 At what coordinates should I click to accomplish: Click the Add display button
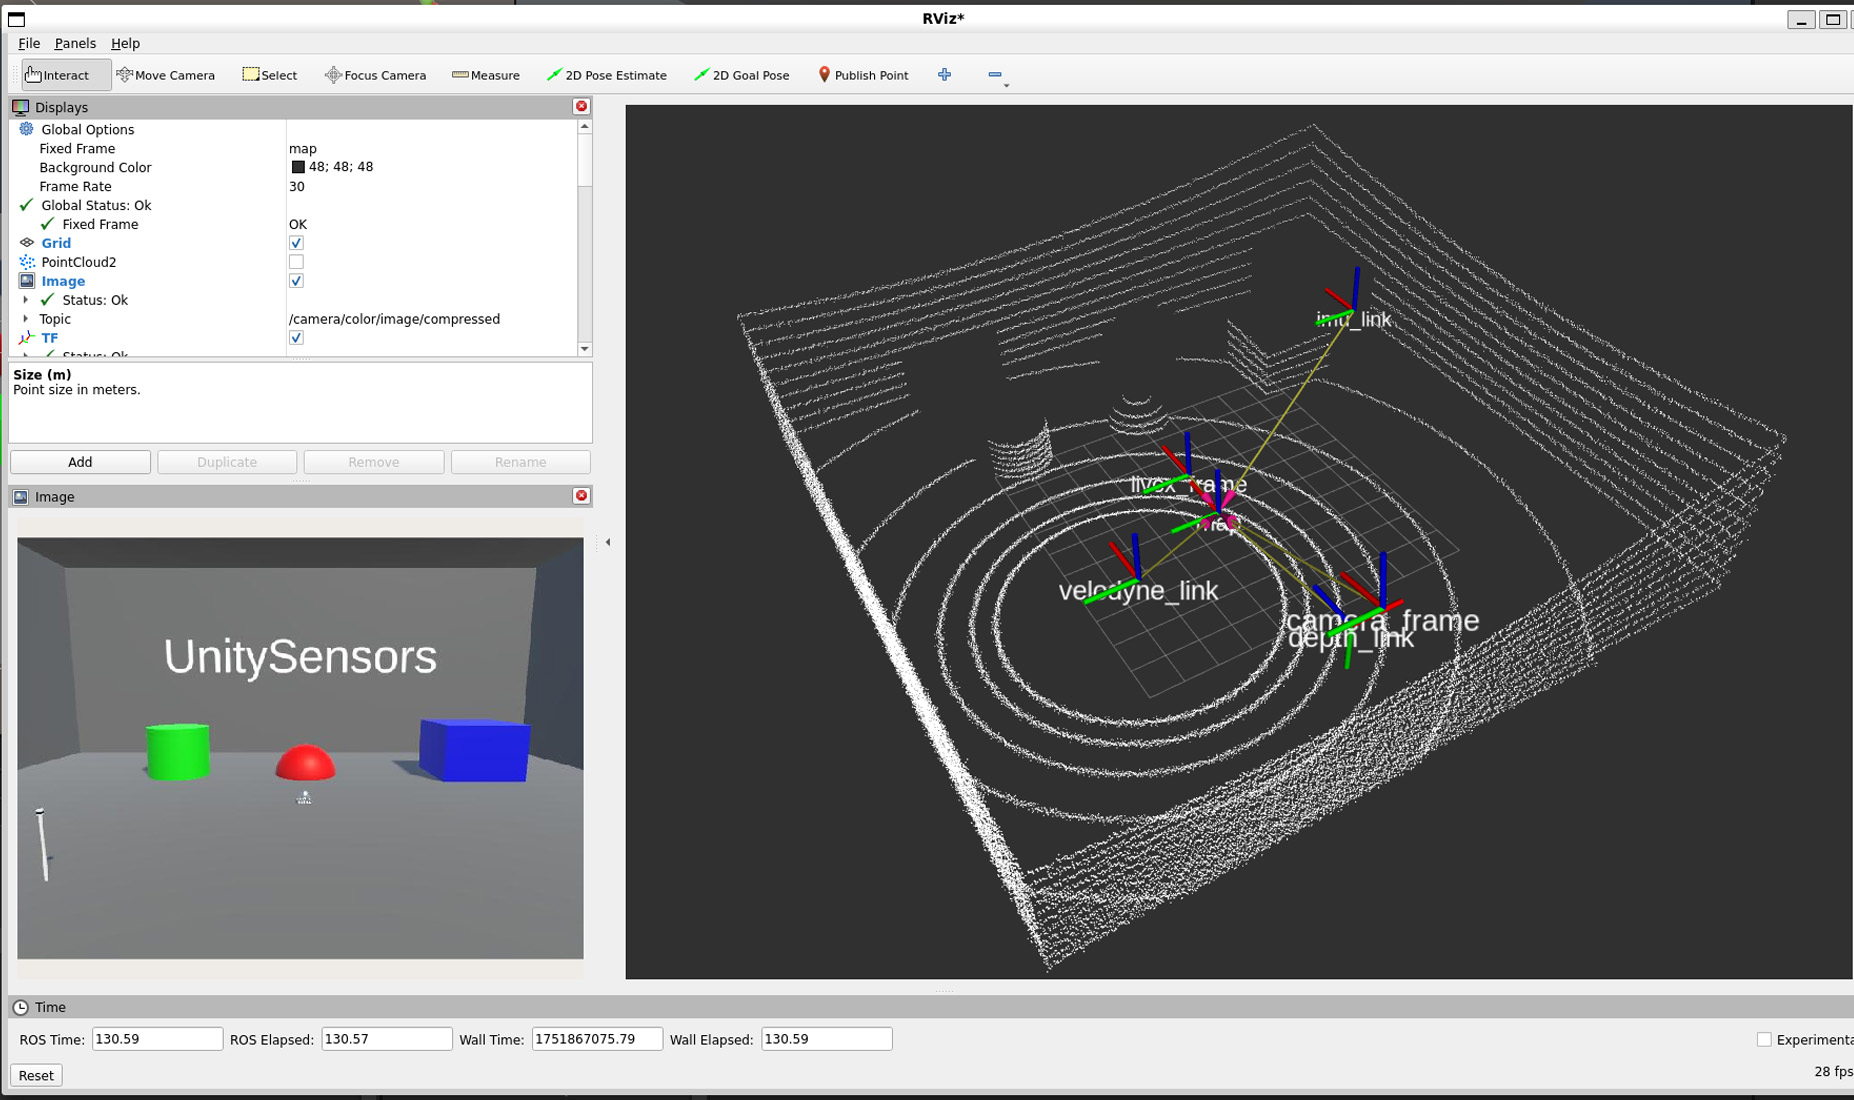tap(80, 462)
